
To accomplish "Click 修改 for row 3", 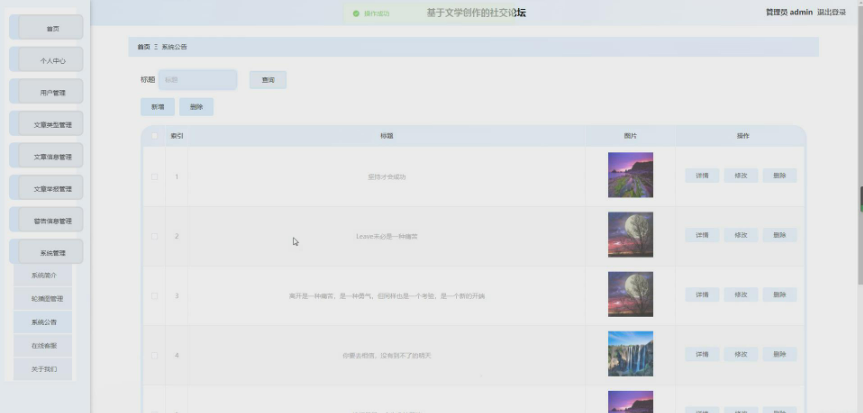I will (x=741, y=295).
